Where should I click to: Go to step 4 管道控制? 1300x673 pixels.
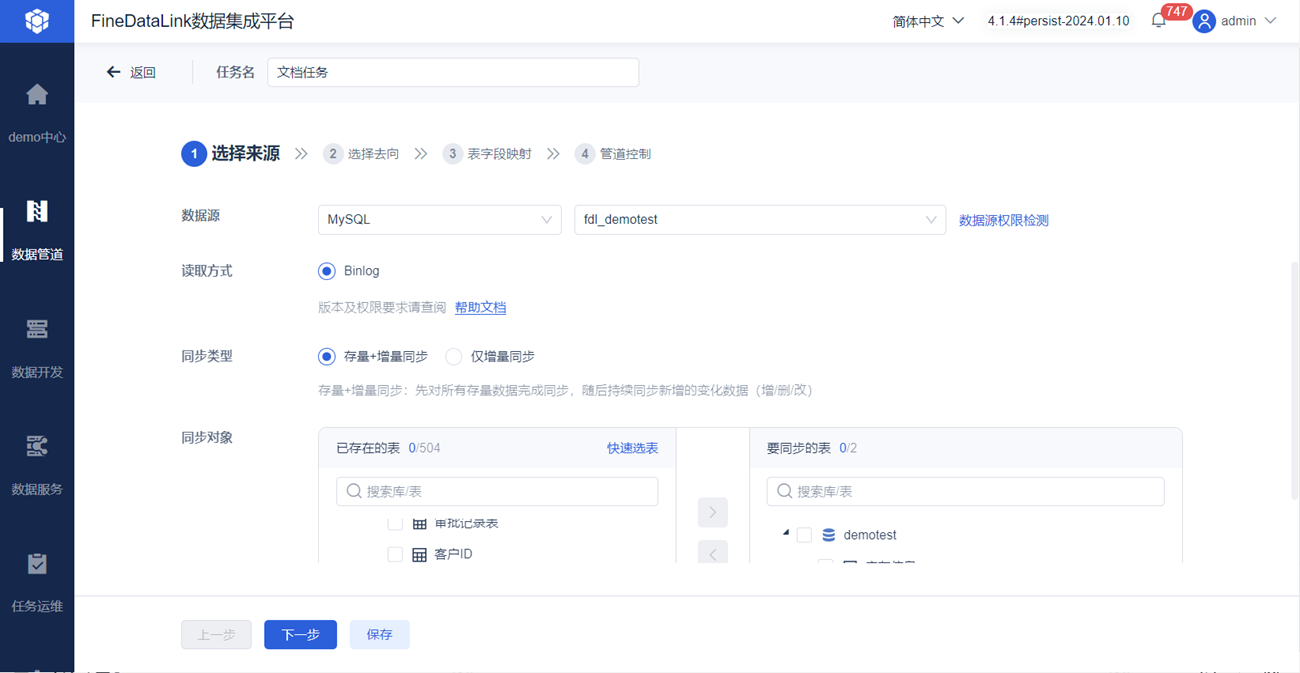coord(613,154)
